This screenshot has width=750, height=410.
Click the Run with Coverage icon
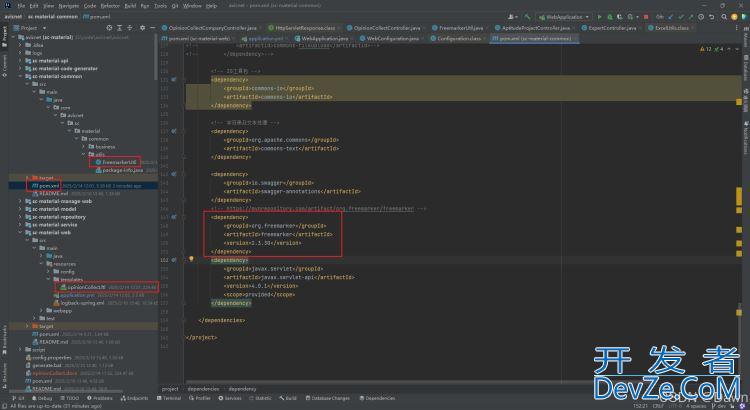click(620, 17)
